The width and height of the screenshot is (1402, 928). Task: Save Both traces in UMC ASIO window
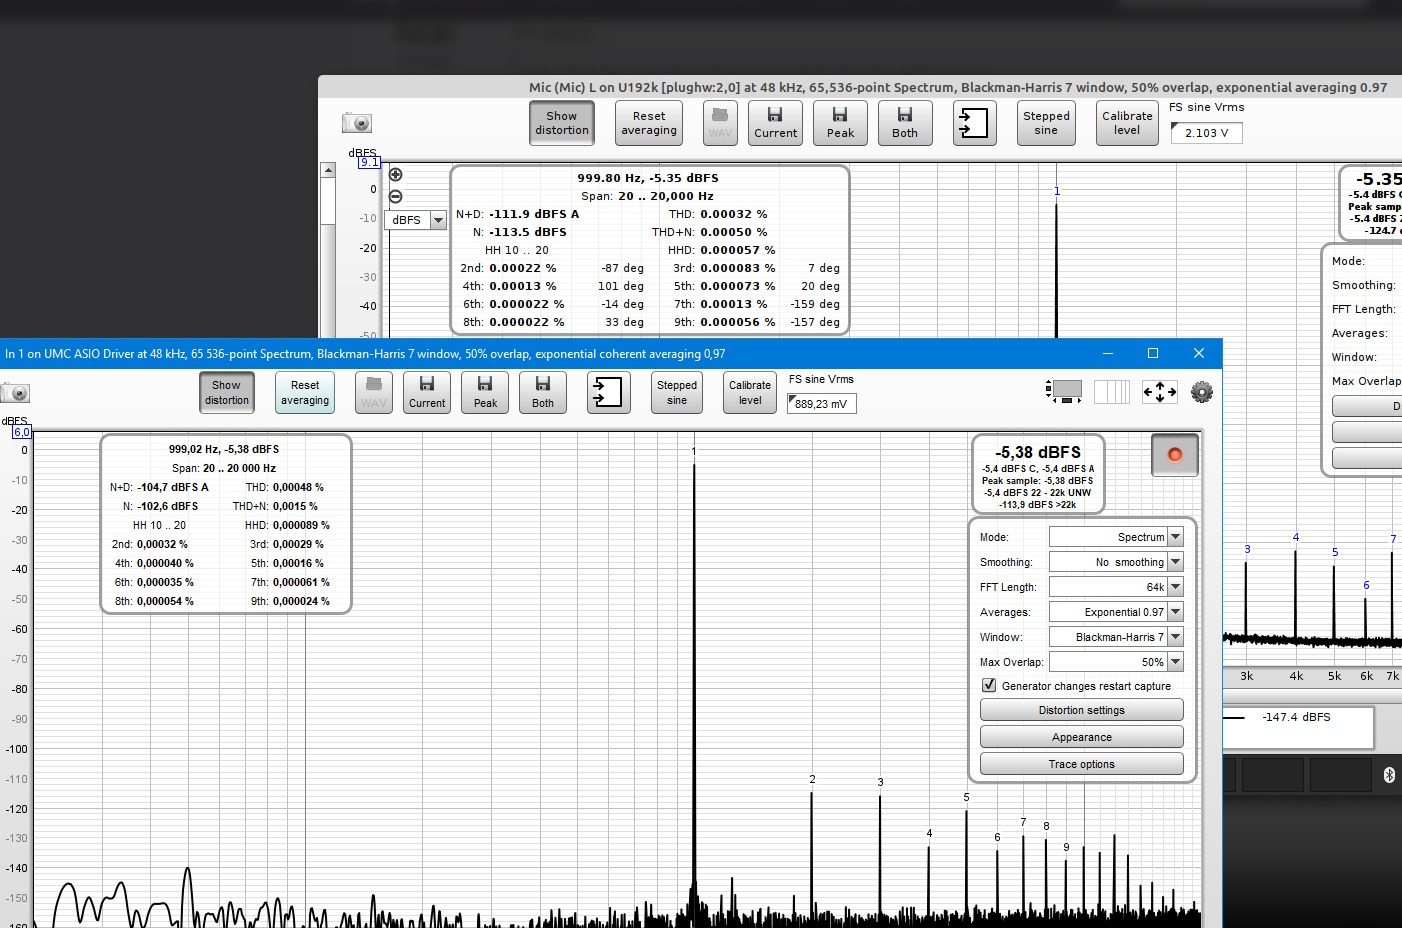pyautogui.click(x=543, y=392)
